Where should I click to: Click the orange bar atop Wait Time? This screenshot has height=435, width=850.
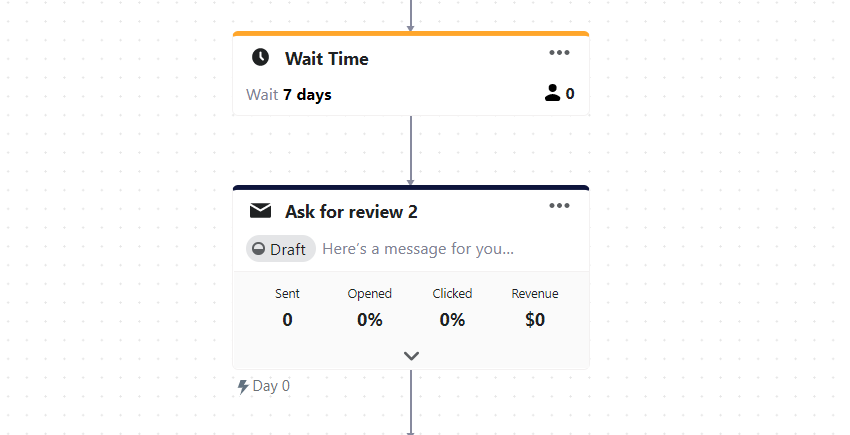[411, 34]
